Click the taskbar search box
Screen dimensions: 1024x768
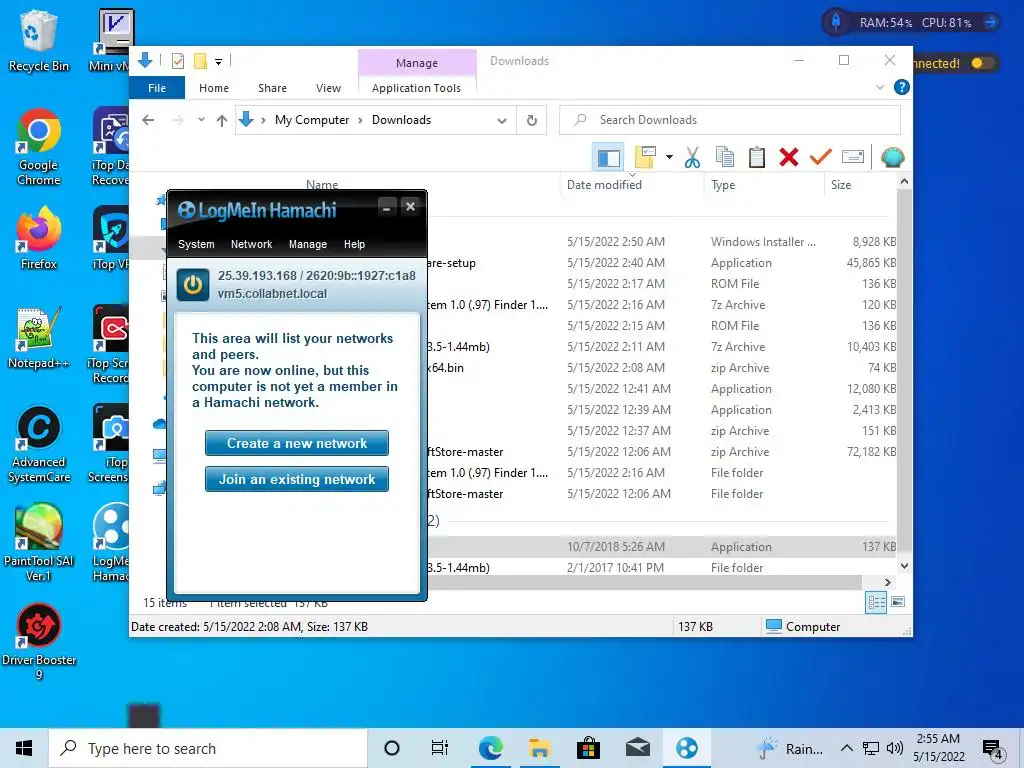[x=208, y=748]
